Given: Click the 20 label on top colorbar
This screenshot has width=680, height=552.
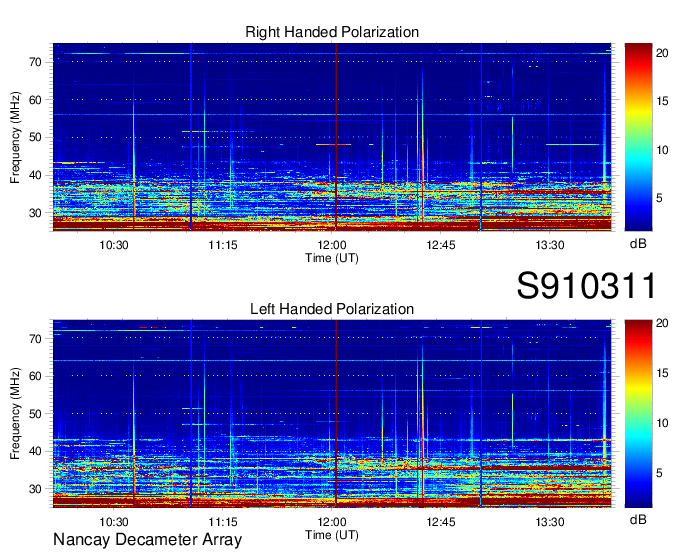Looking at the screenshot, I should (x=662, y=53).
